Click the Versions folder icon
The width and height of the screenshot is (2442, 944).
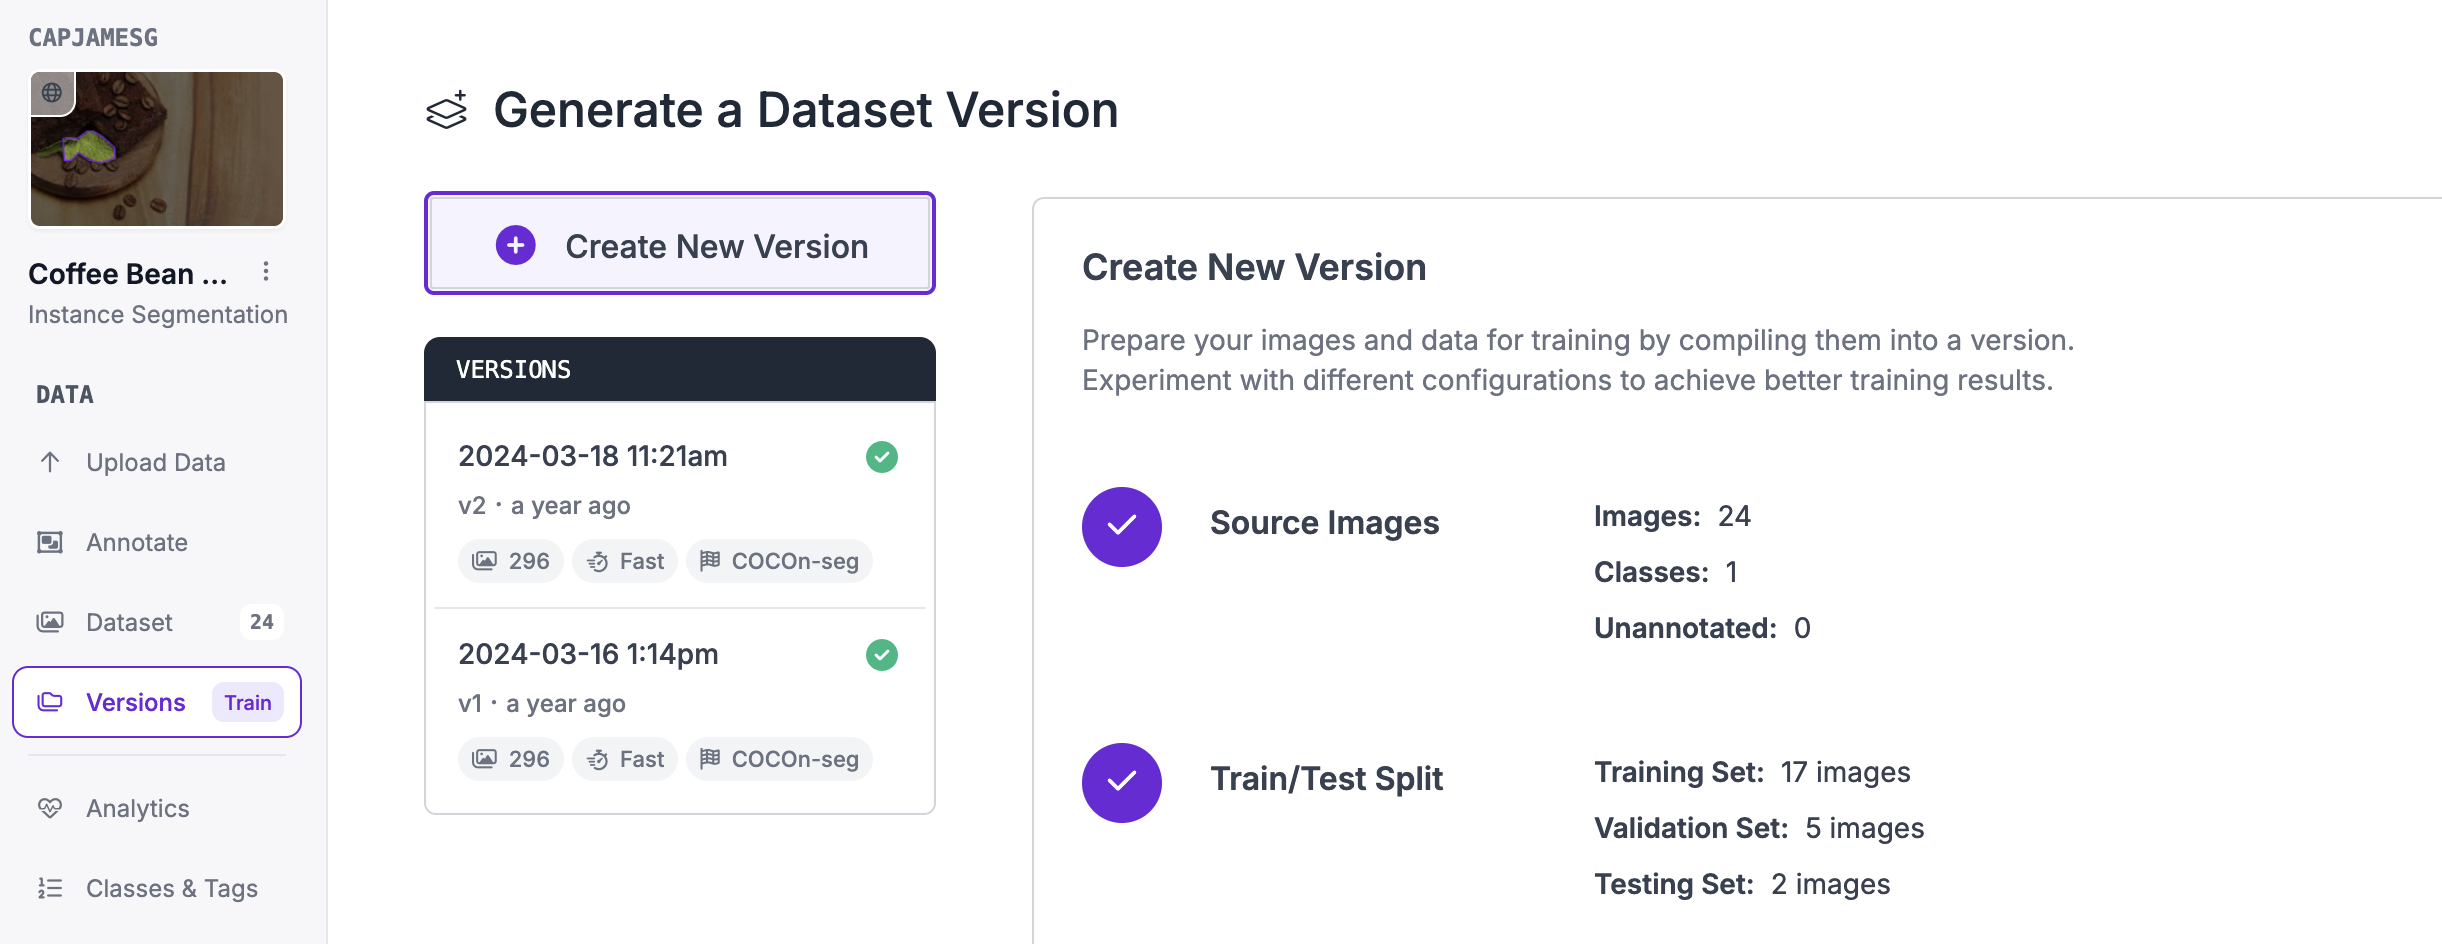pos(50,702)
